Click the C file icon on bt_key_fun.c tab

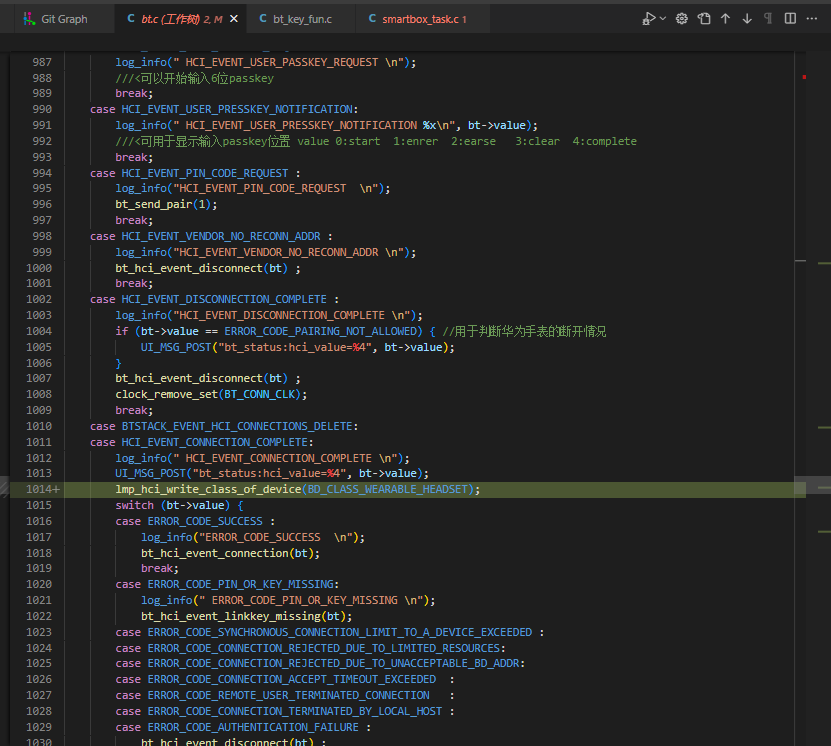pos(263,19)
